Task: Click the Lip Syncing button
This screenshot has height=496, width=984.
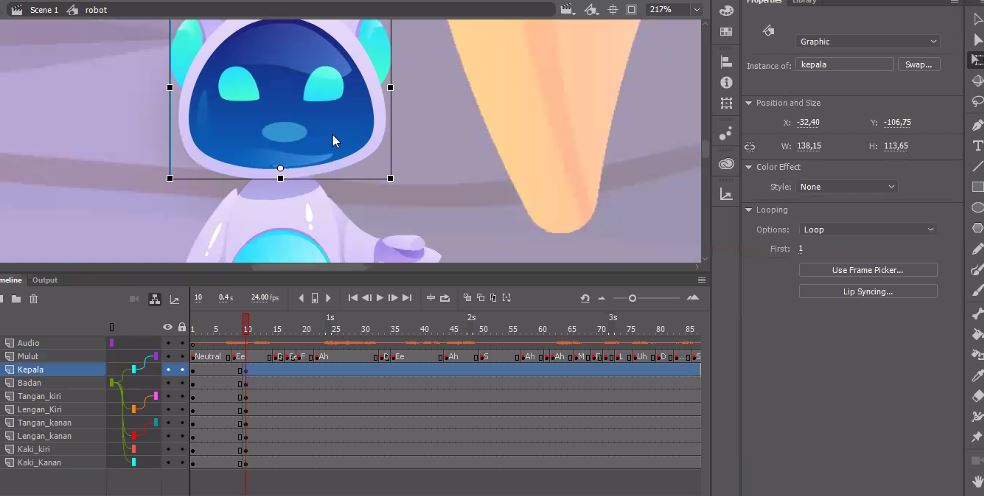Action: pyautogui.click(x=867, y=292)
